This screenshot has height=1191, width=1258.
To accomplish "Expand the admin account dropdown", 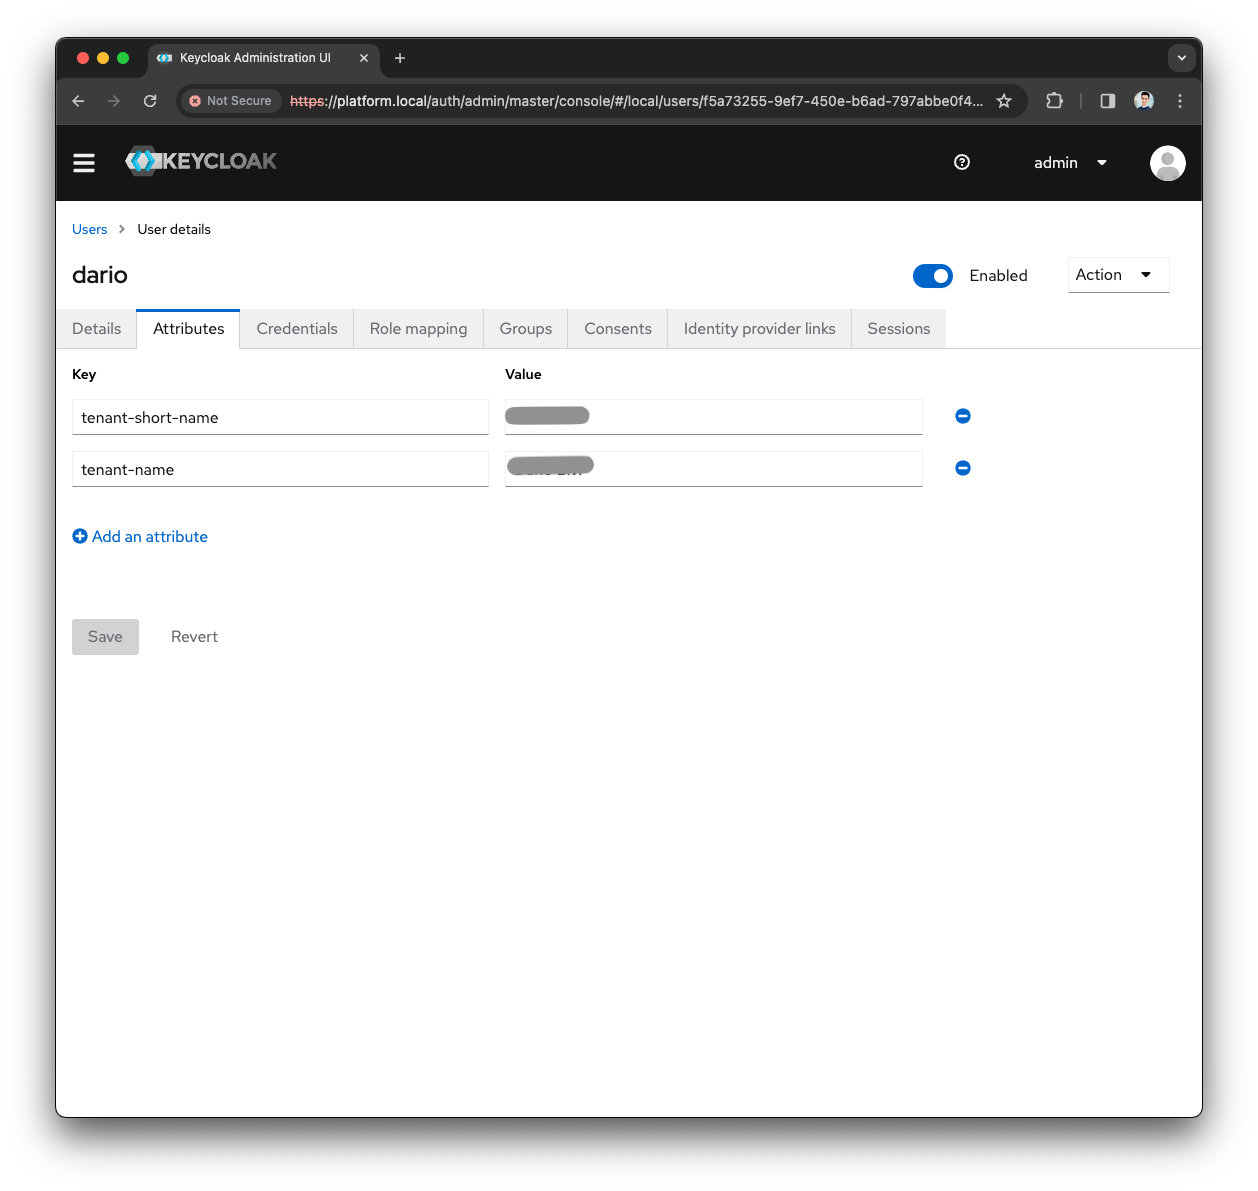I will coord(1070,162).
